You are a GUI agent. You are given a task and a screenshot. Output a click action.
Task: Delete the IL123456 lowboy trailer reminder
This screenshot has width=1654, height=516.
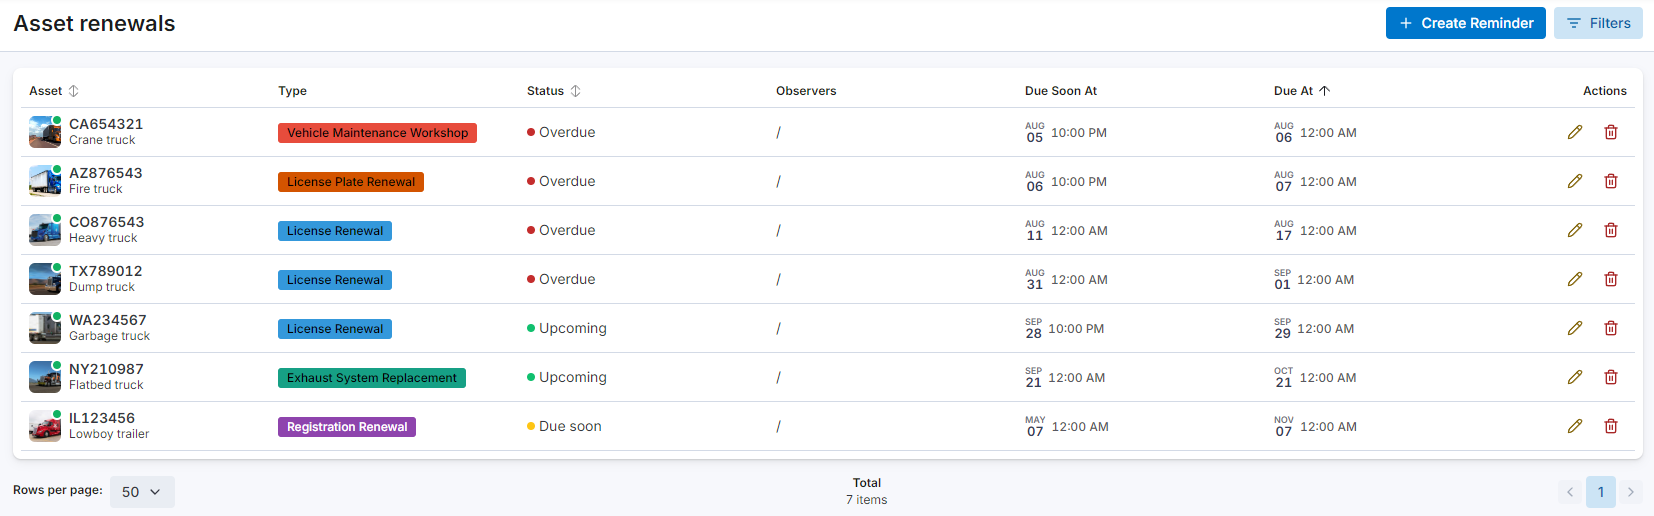click(1611, 426)
